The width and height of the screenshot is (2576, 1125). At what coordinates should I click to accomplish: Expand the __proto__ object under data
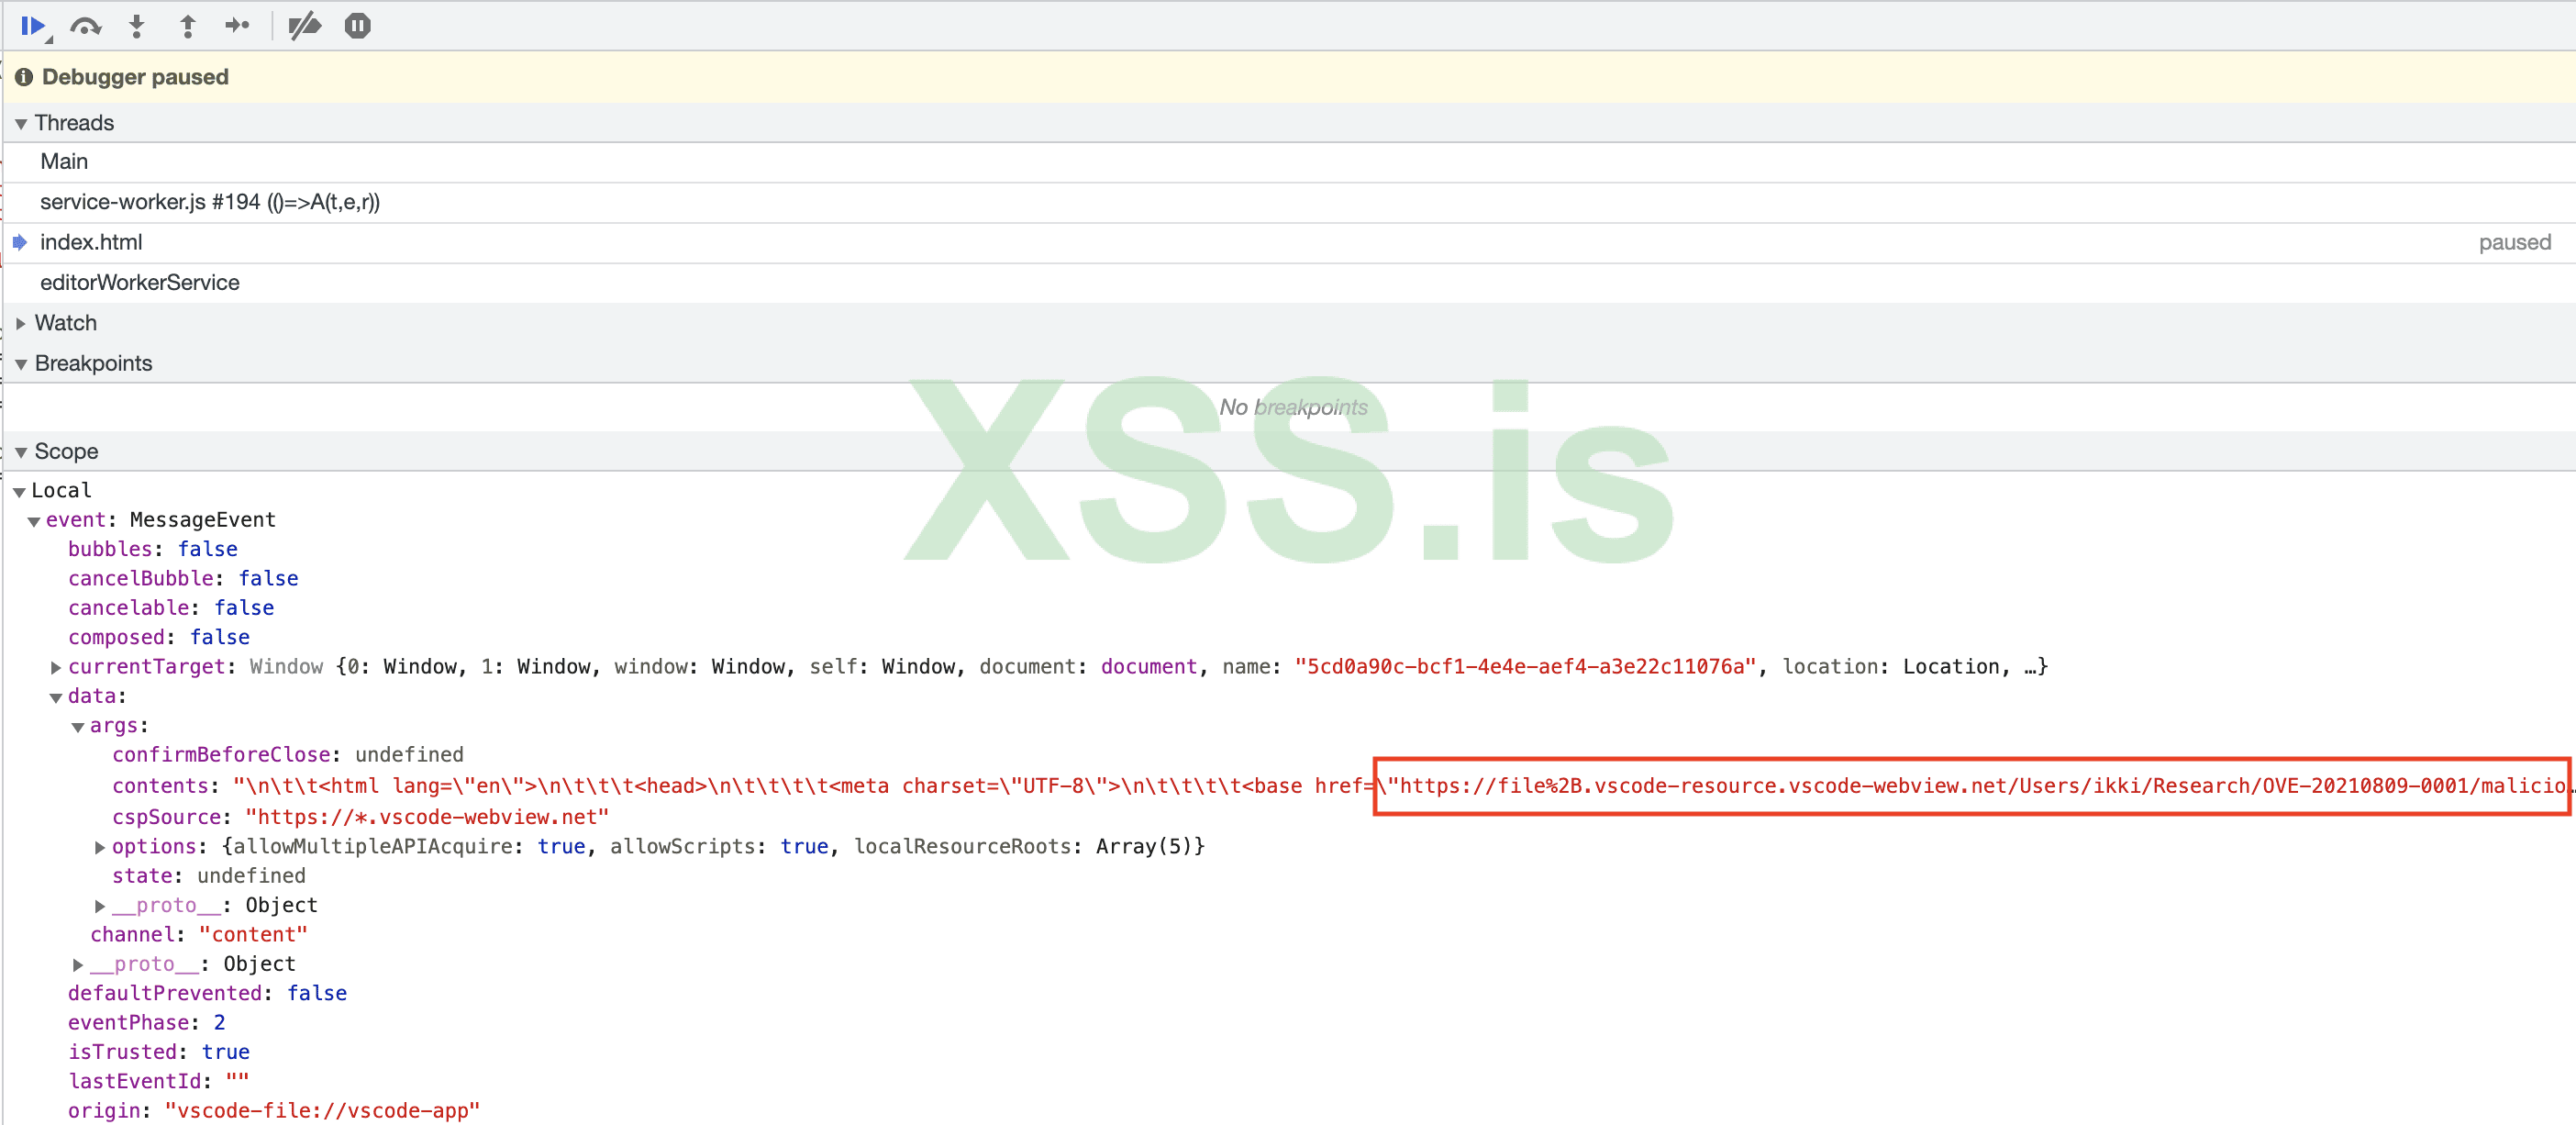(77, 964)
